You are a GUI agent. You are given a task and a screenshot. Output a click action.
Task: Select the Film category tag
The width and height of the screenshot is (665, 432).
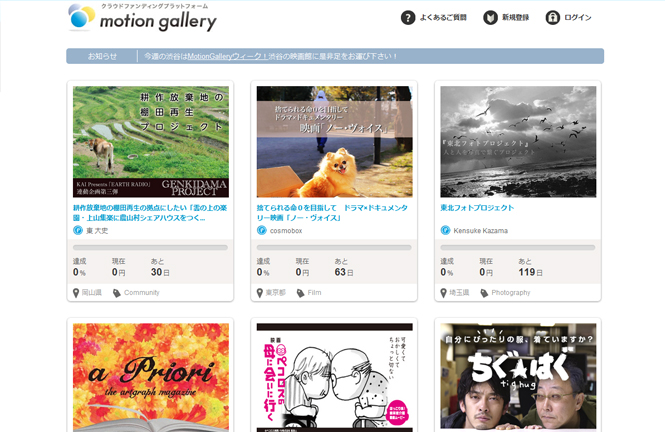(x=314, y=293)
